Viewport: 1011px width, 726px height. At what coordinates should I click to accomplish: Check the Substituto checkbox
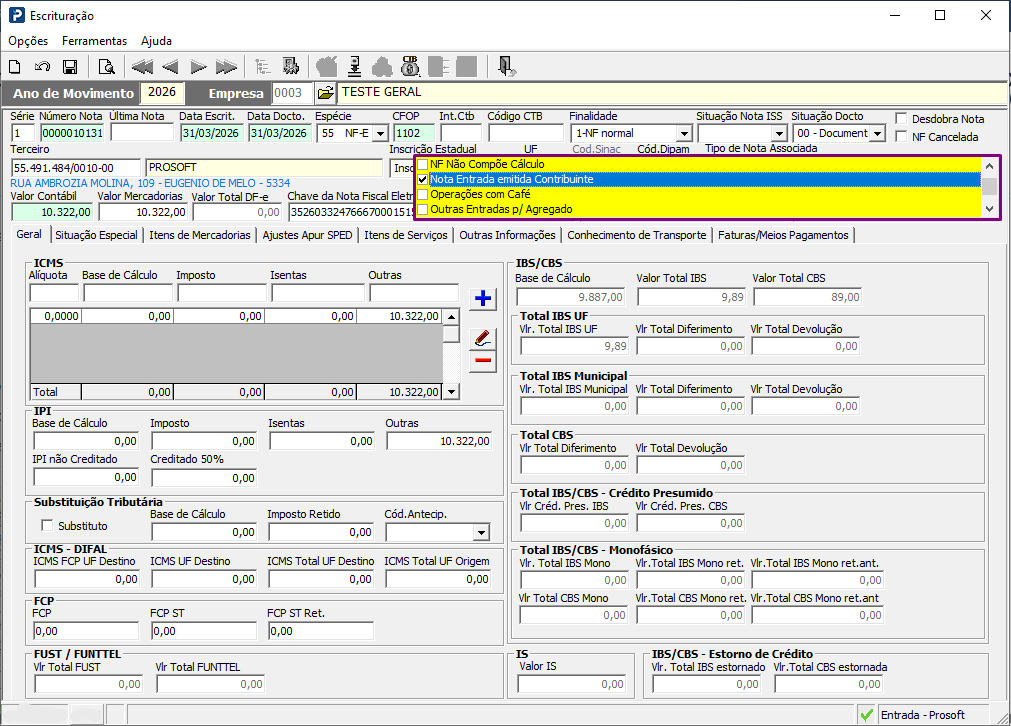[x=47, y=525]
